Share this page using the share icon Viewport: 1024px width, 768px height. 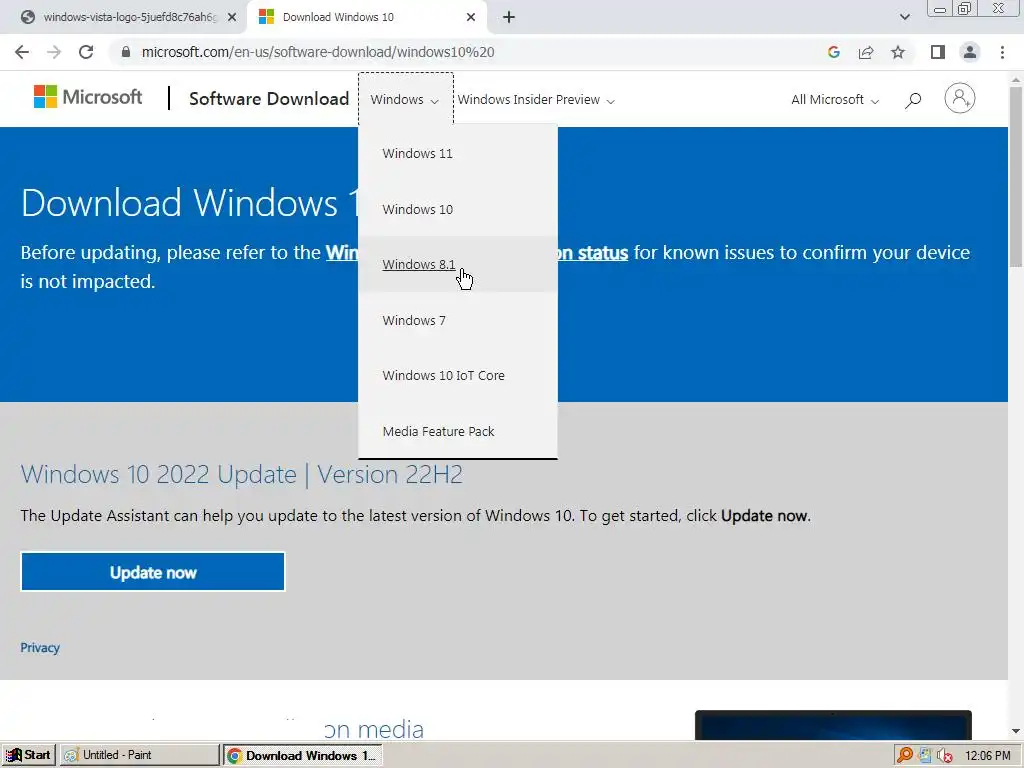(x=866, y=52)
